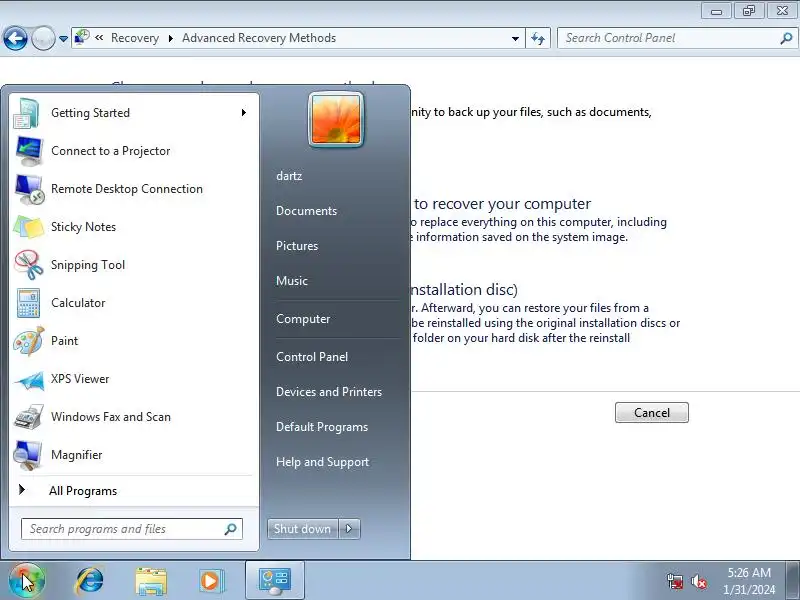Open Devices and Printers
Image resolution: width=800 pixels, height=600 pixels.
(329, 392)
